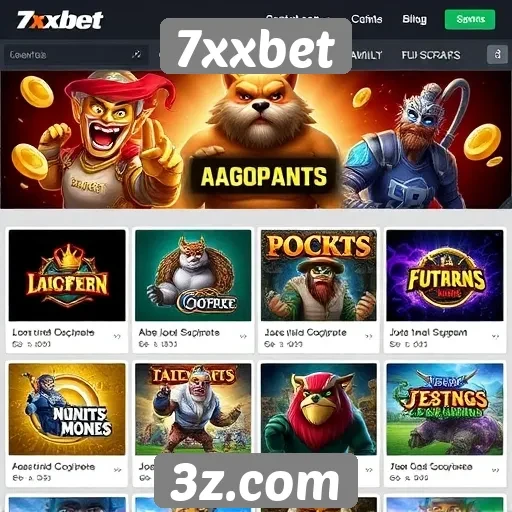The width and height of the screenshot is (512, 512).
Task: Open the FUTARNS game thumbnail
Action: tap(445, 275)
